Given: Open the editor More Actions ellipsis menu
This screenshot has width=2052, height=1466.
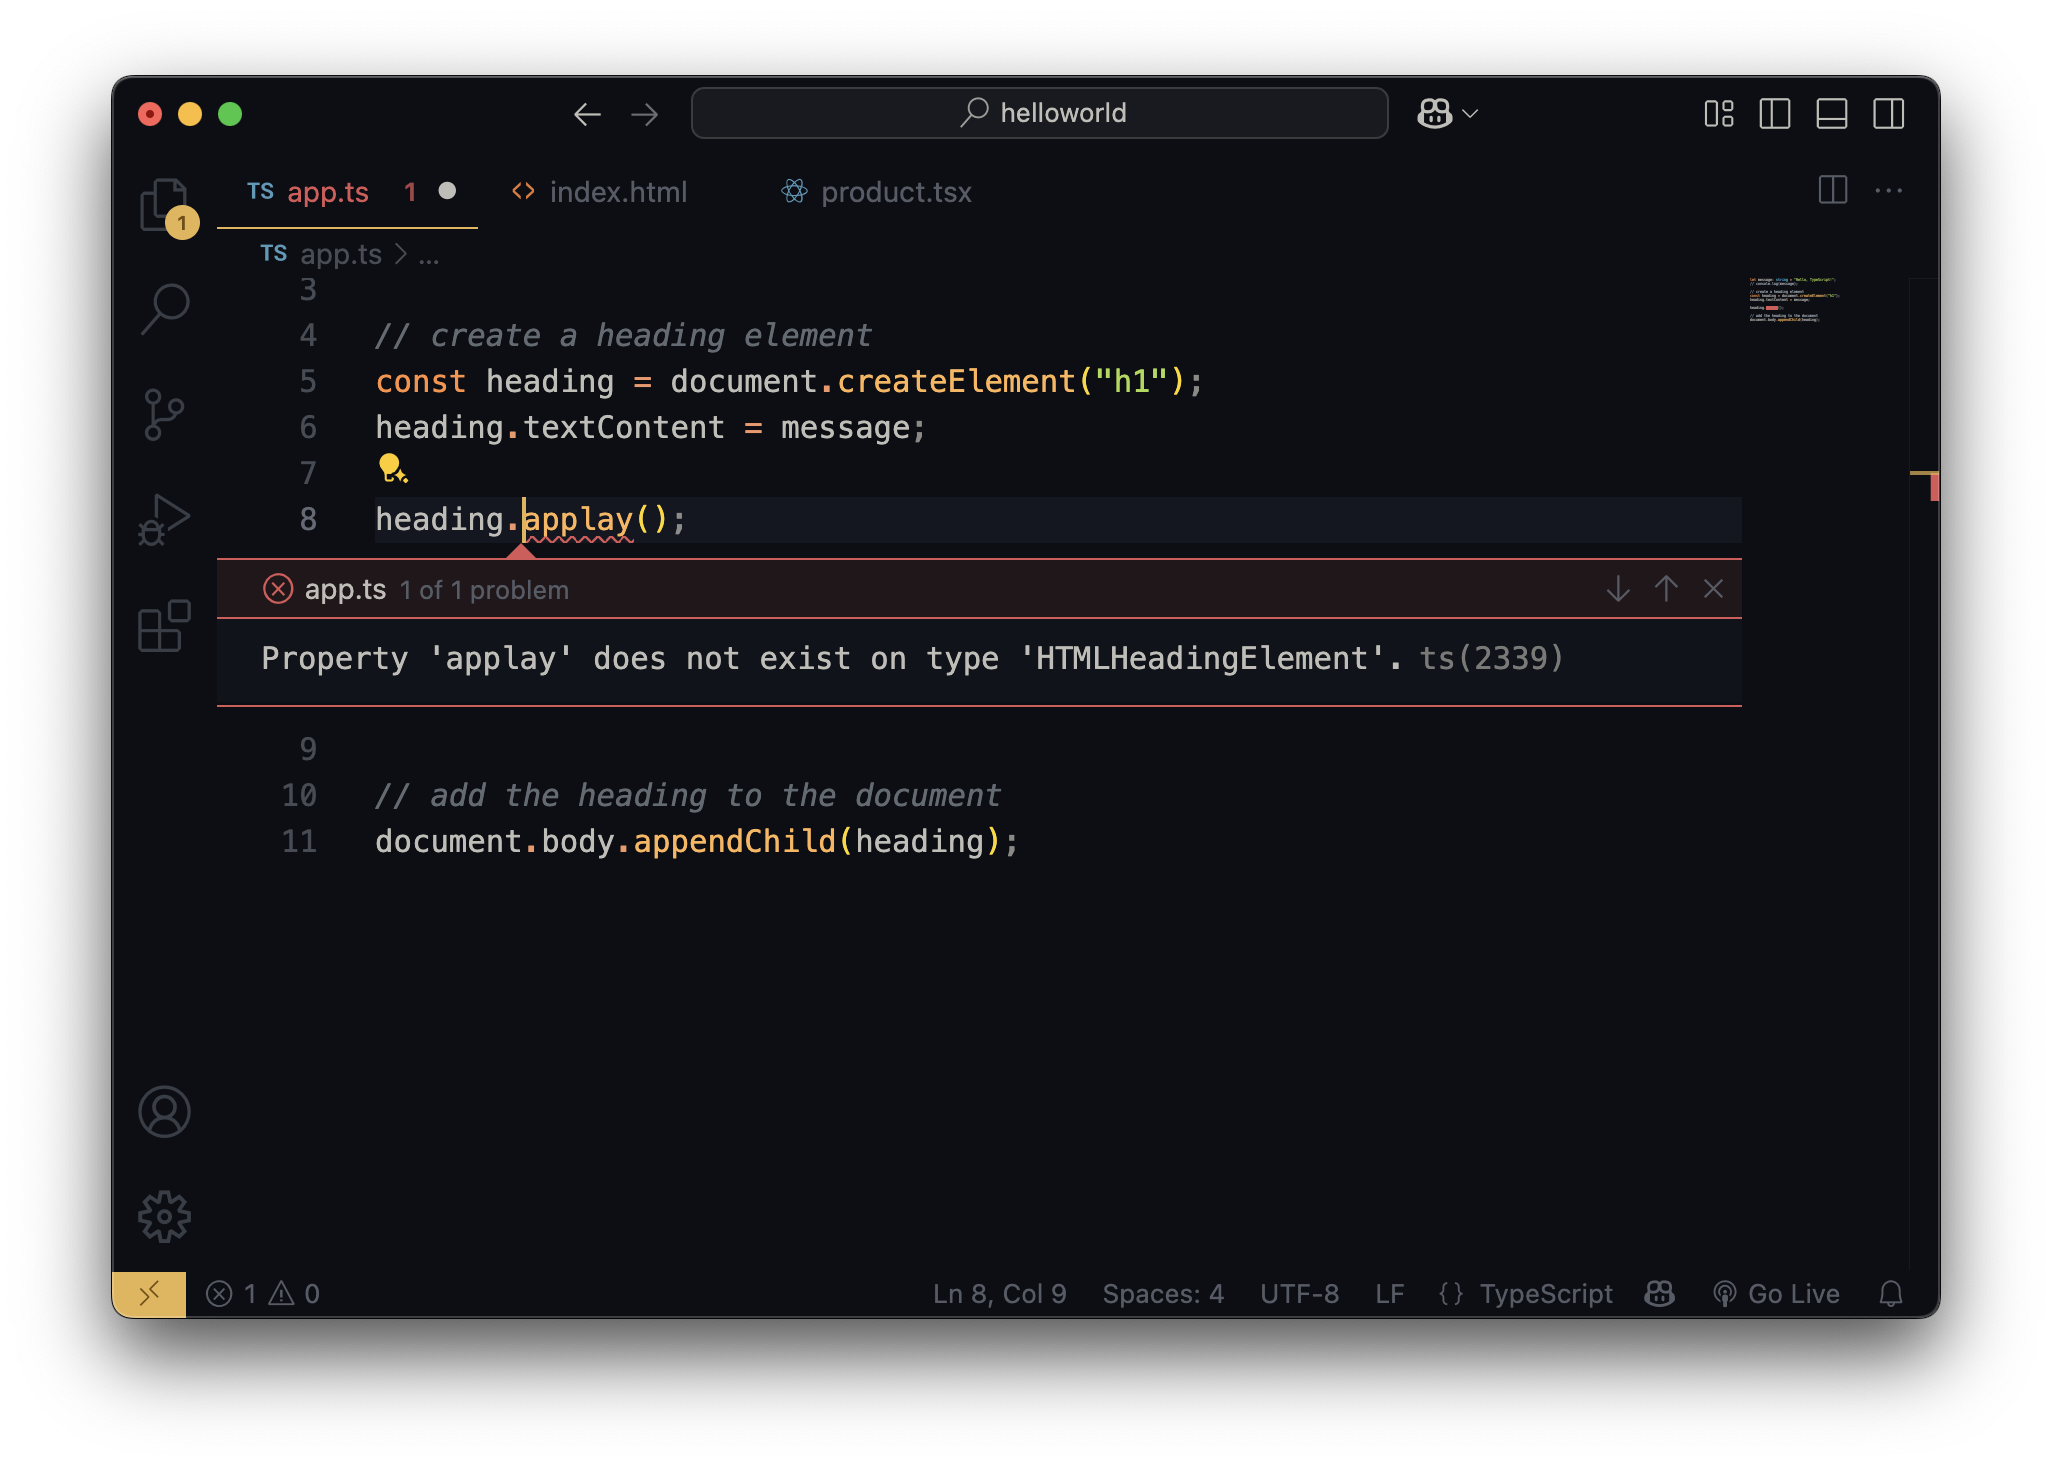Looking at the screenshot, I should (1888, 191).
